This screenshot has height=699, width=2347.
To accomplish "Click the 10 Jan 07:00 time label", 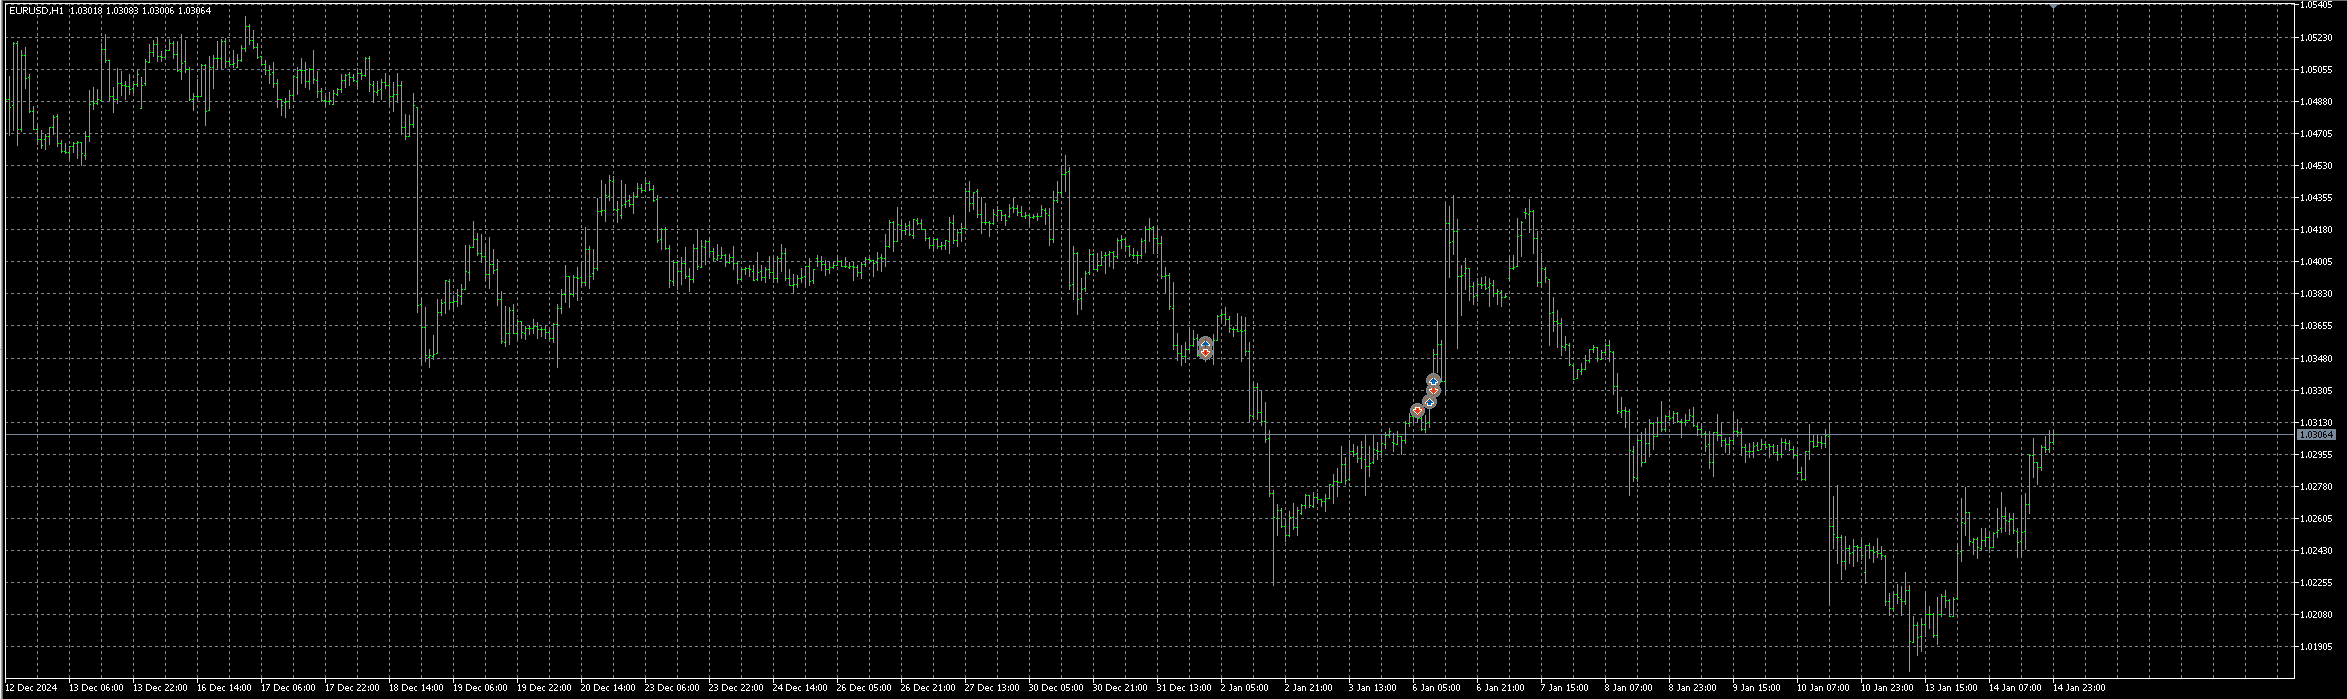I will (x=1824, y=688).
